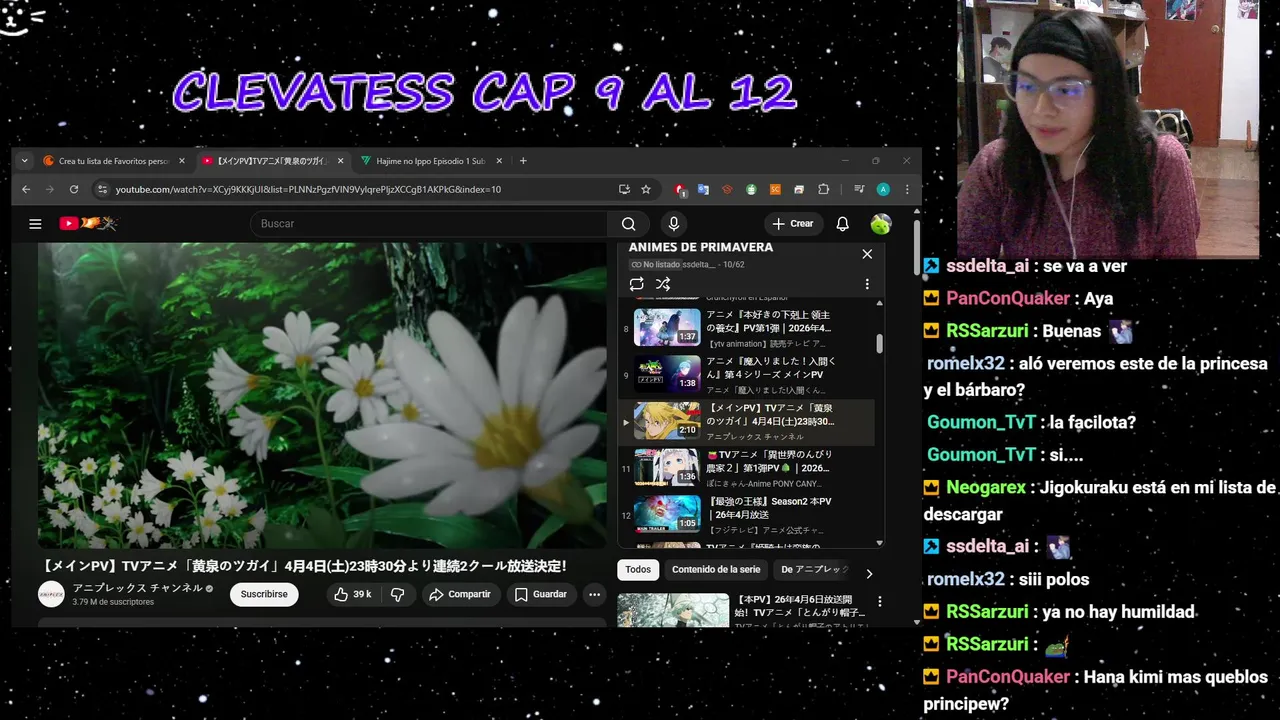Bookmark this page with the star
The height and width of the screenshot is (720, 1280).
646,189
